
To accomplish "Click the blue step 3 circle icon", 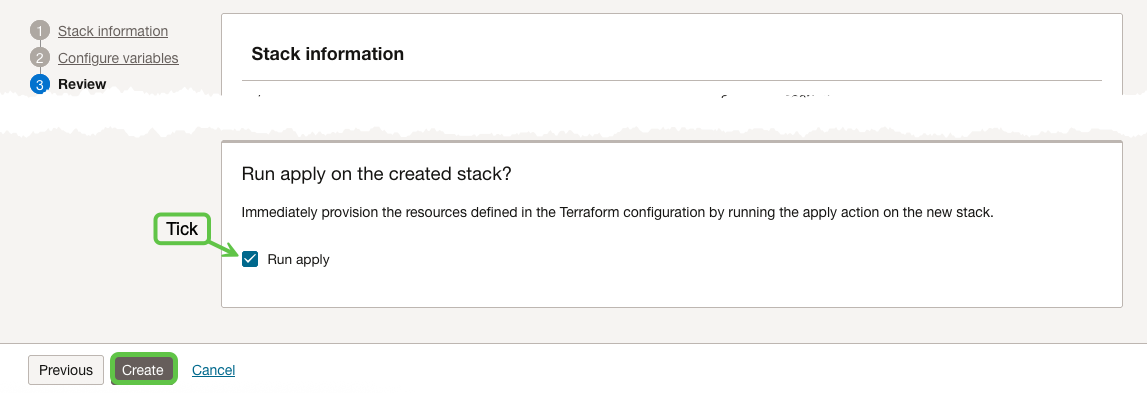I will pyautogui.click(x=40, y=84).
